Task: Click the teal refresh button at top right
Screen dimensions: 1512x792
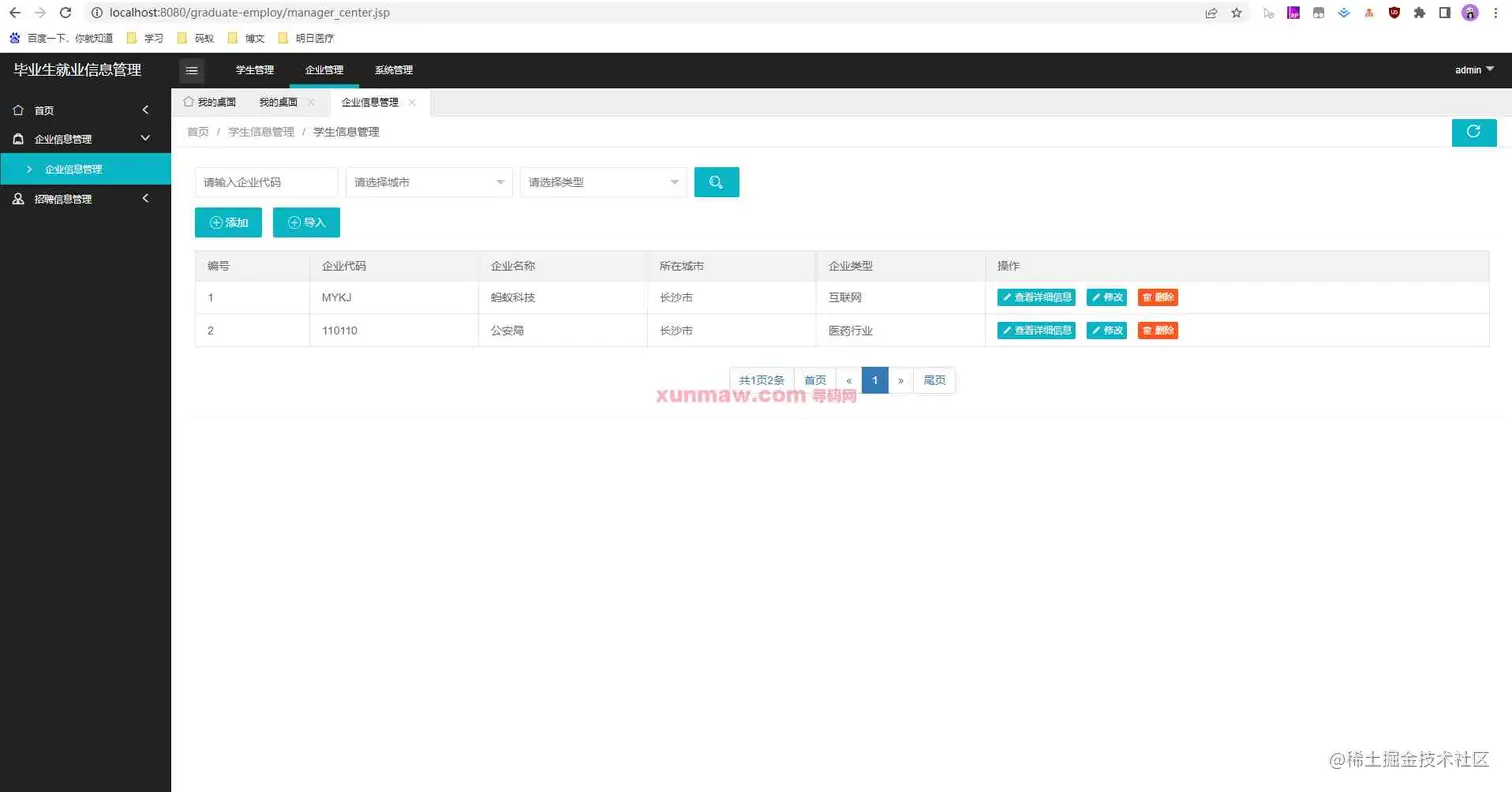Action: [x=1473, y=132]
